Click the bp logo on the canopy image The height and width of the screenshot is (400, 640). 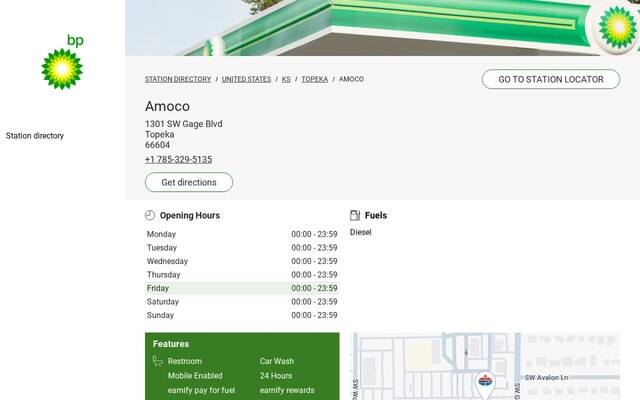click(x=617, y=27)
